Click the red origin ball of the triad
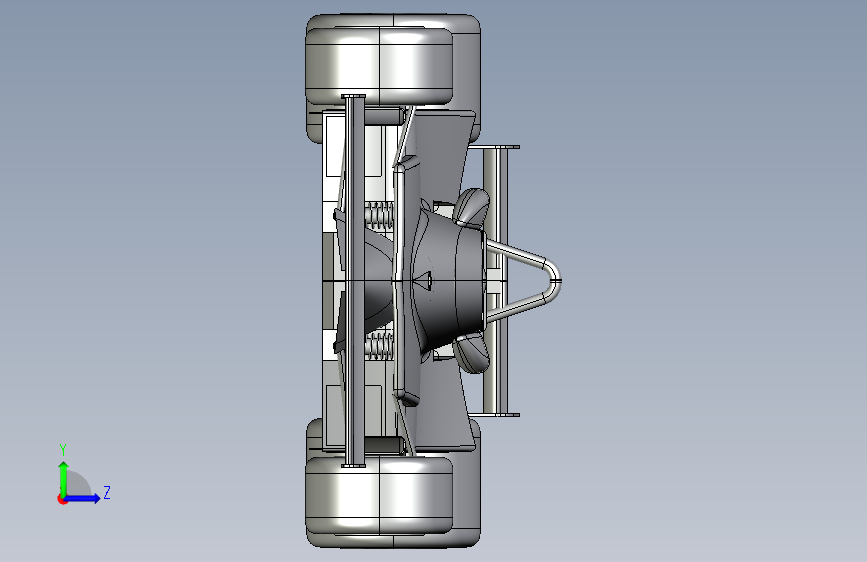The height and width of the screenshot is (562, 867). click(x=62, y=499)
